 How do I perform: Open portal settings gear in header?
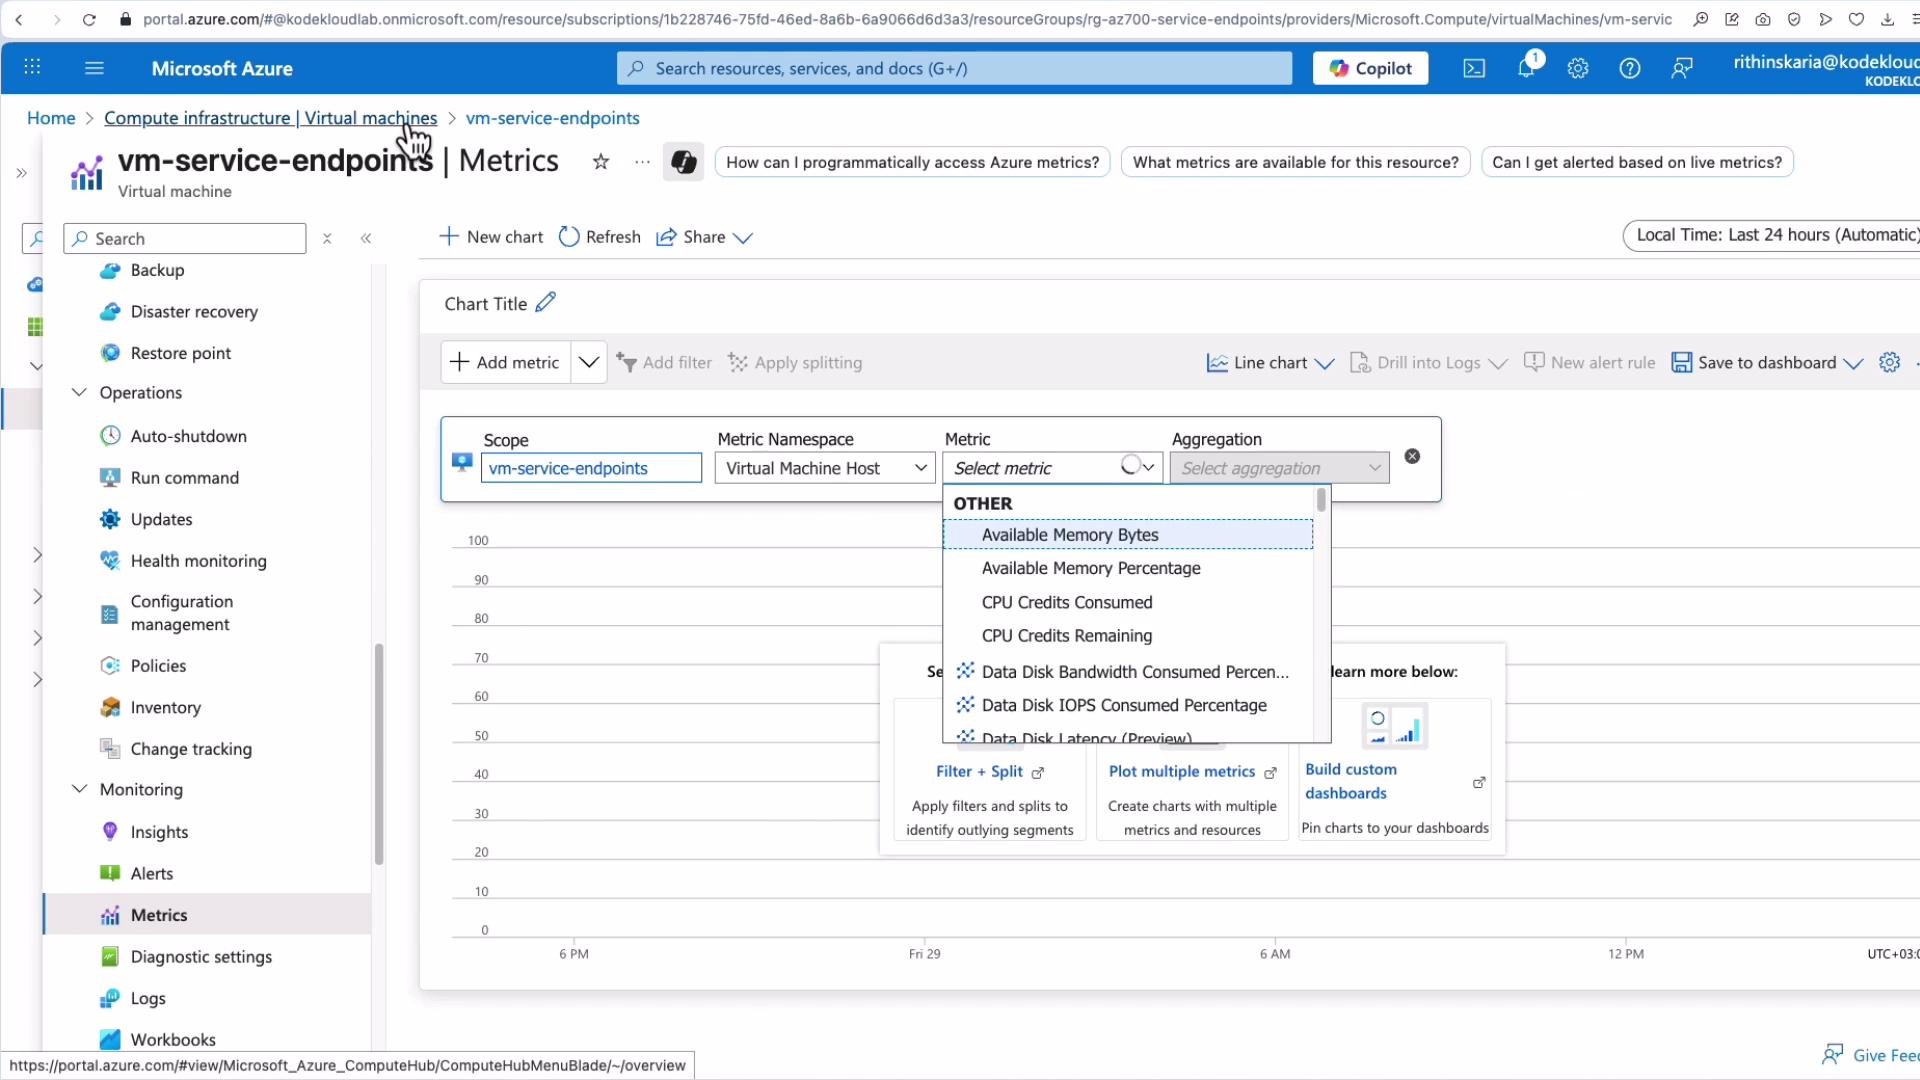(1578, 68)
